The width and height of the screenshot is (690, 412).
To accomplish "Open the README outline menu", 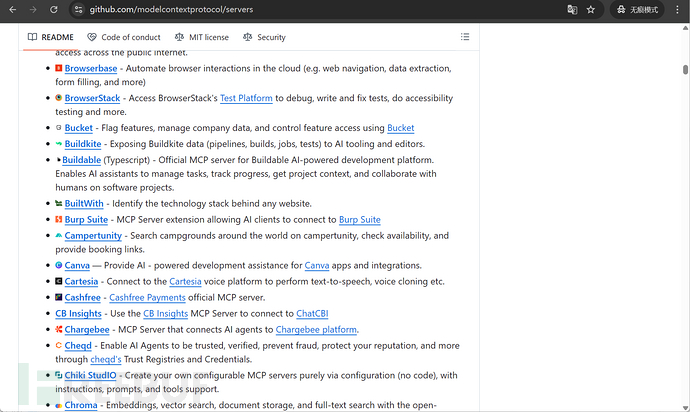I will coord(465,37).
